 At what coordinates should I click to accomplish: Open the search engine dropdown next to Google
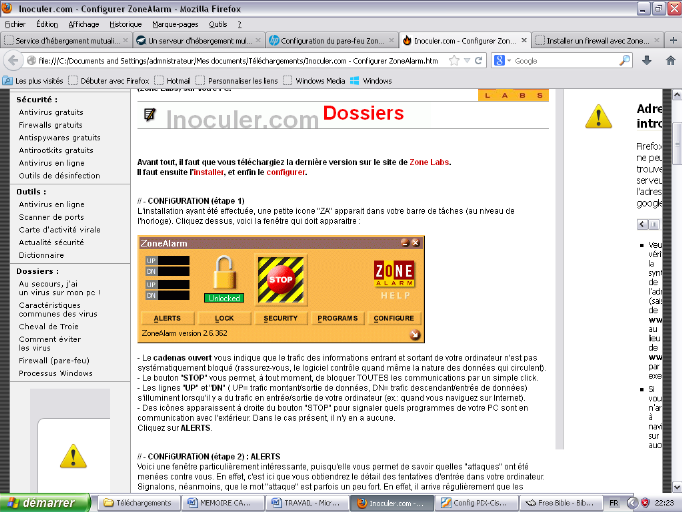pos(509,61)
